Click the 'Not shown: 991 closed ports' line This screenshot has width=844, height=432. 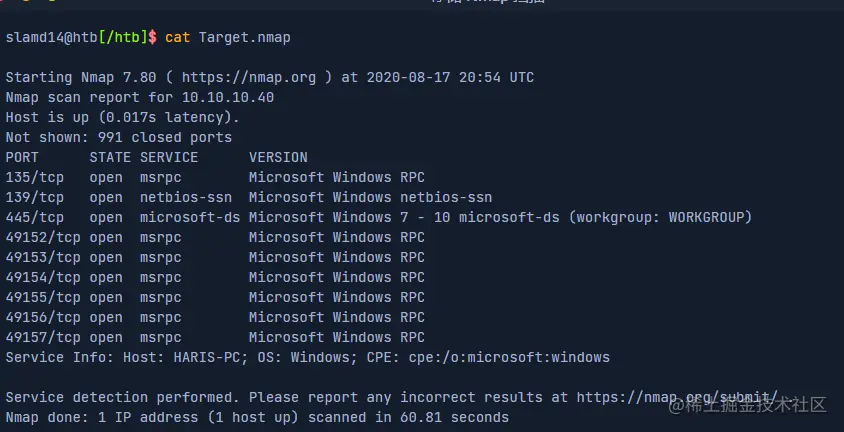[118, 137]
